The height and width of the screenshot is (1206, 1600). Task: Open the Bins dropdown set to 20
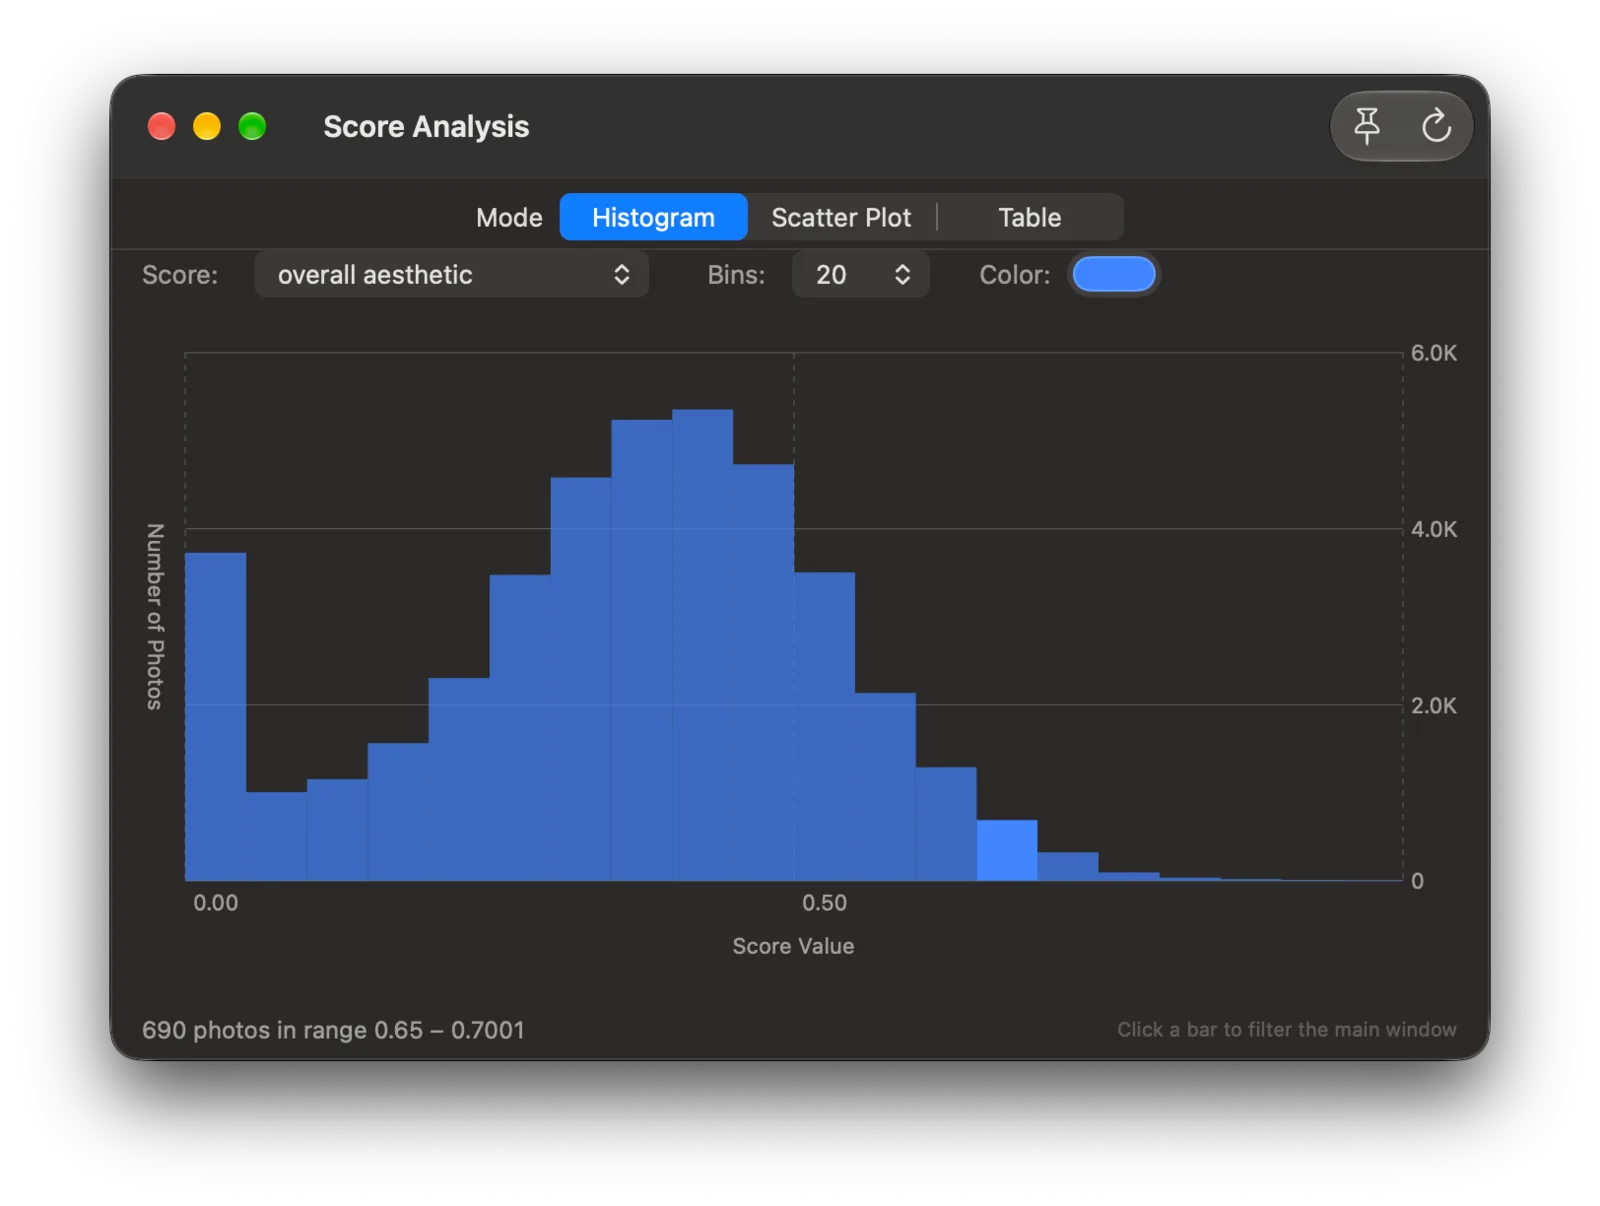pyautogui.click(x=860, y=274)
